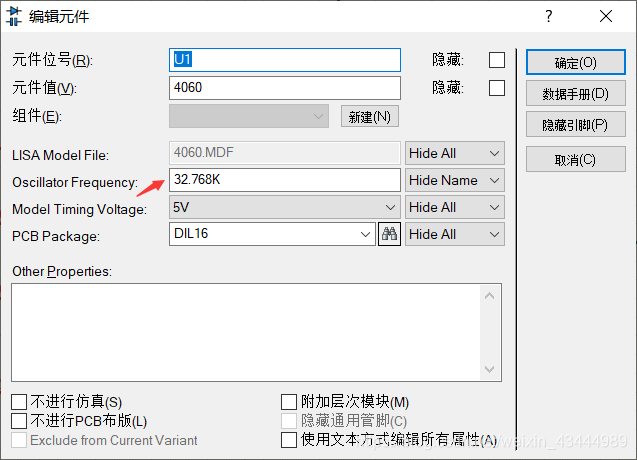Click inside Other Properties text area
This screenshot has width=637, height=460.
(x=245, y=332)
